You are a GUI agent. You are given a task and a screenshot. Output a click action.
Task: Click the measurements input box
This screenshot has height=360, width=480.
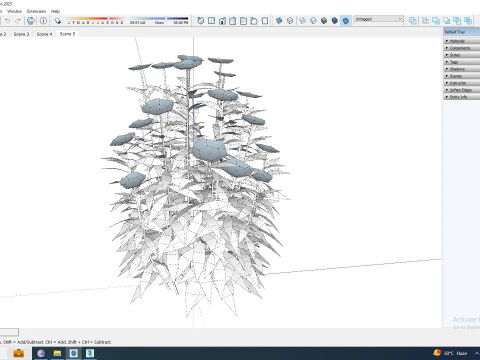point(9,332)
